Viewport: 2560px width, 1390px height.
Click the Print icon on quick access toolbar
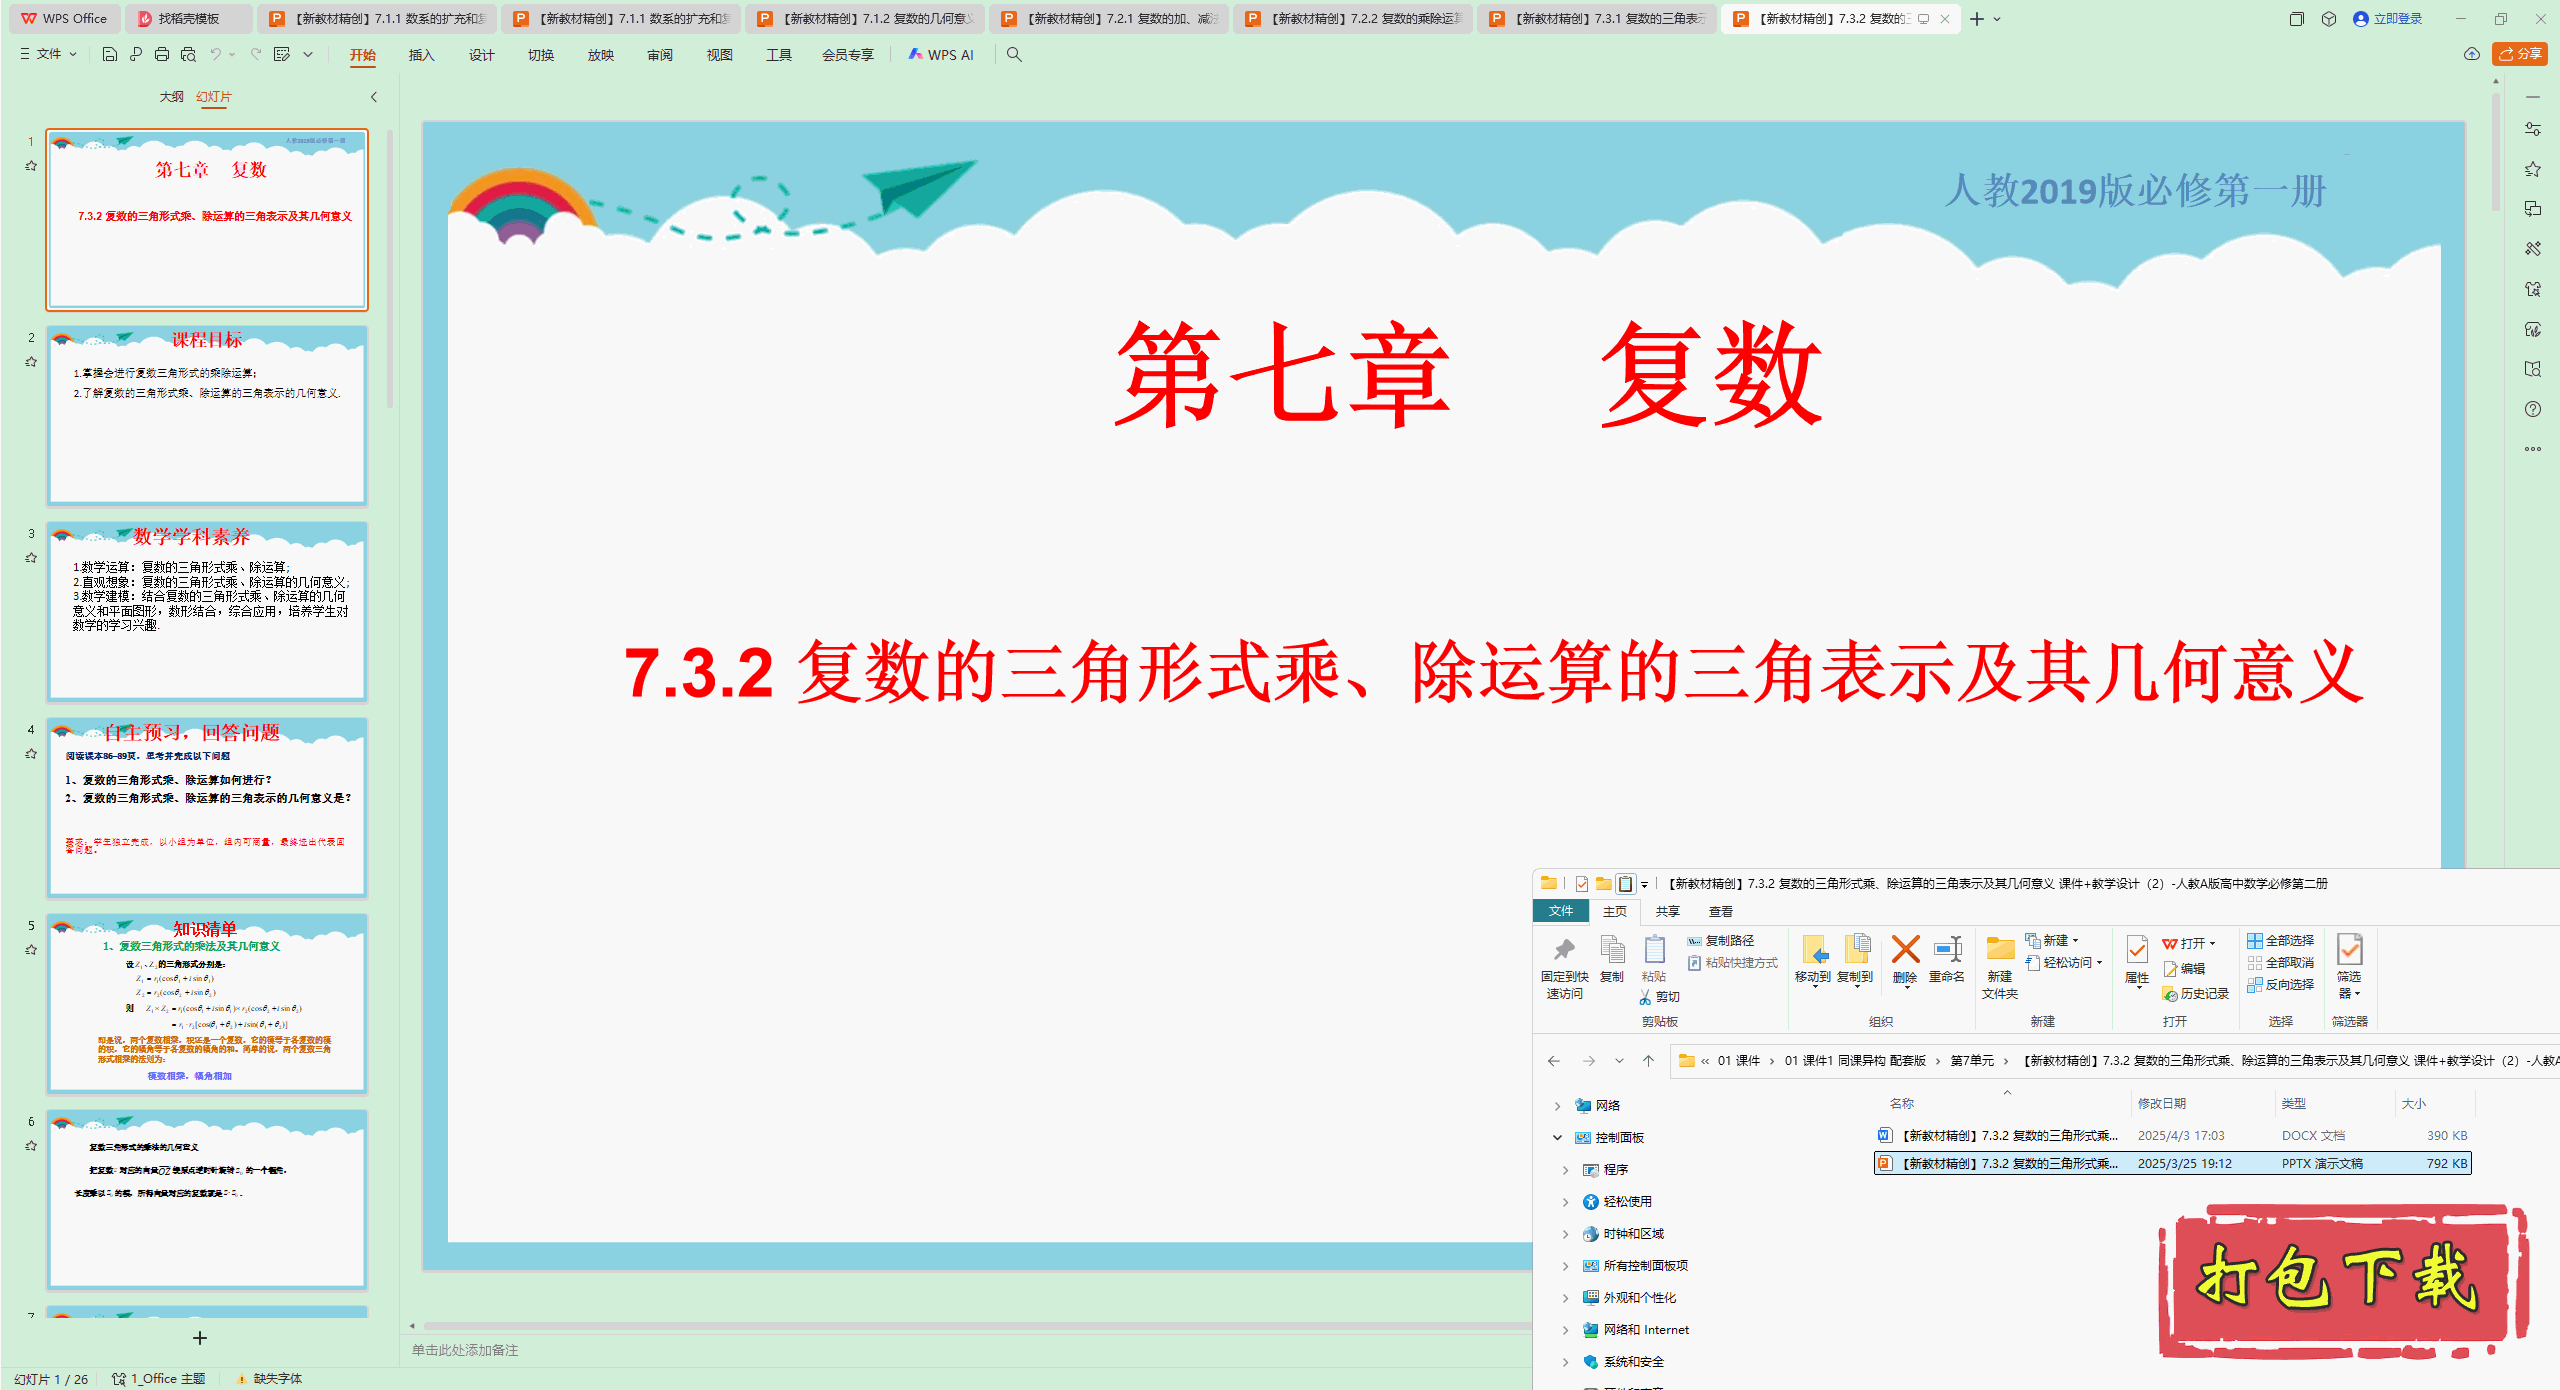coord(161,55)
